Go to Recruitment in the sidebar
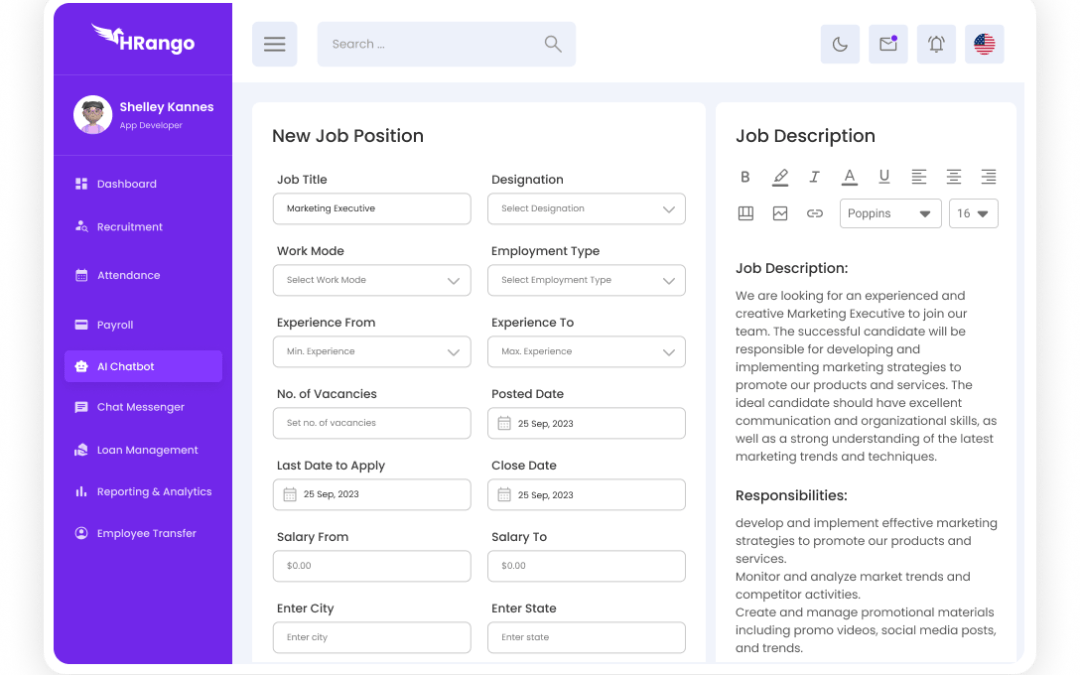This screenshot has width=1080, height=675. (129, 227)
